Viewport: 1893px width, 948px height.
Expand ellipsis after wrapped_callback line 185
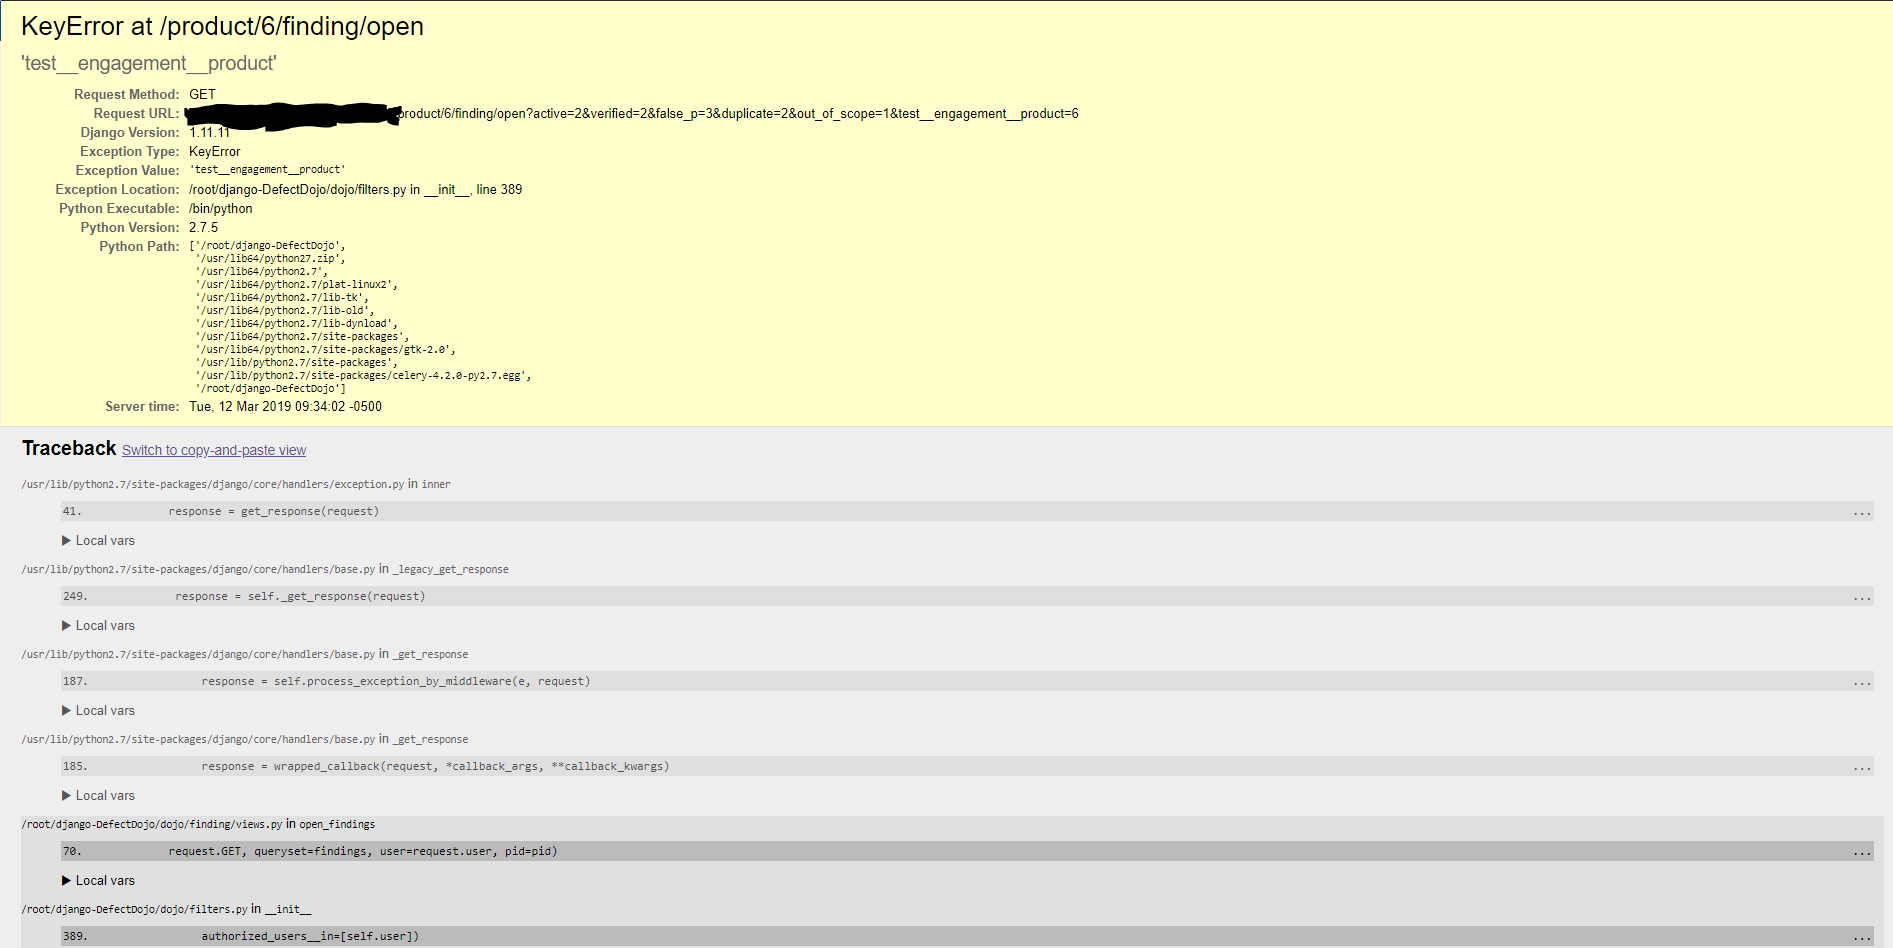click(x=1861, y=766)
